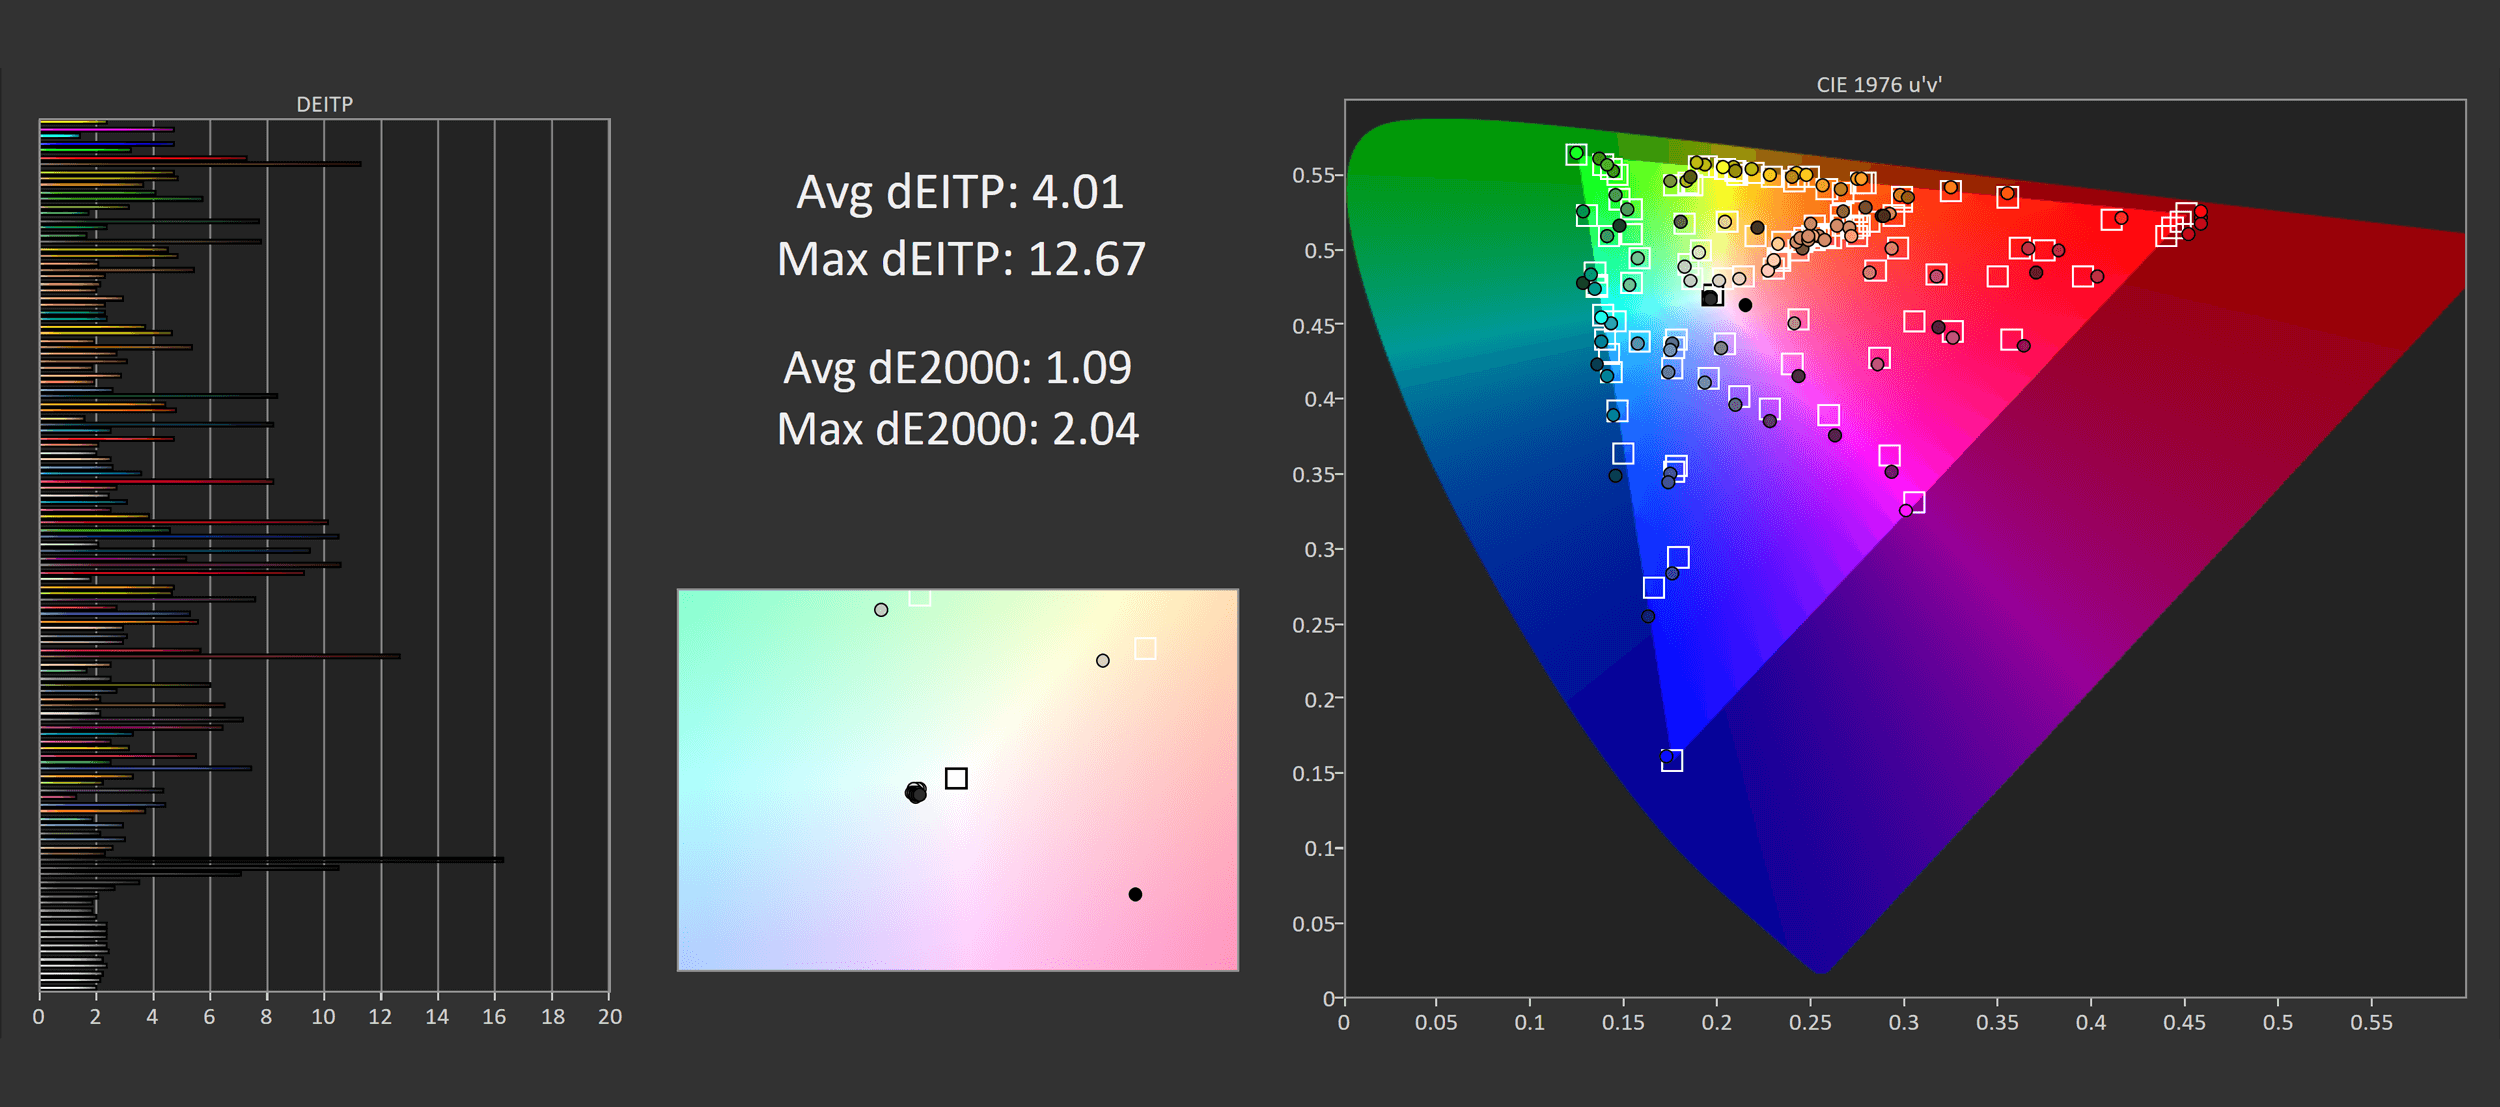Click the gray circle at the top of the zoomed panel

tap(881, 610)
